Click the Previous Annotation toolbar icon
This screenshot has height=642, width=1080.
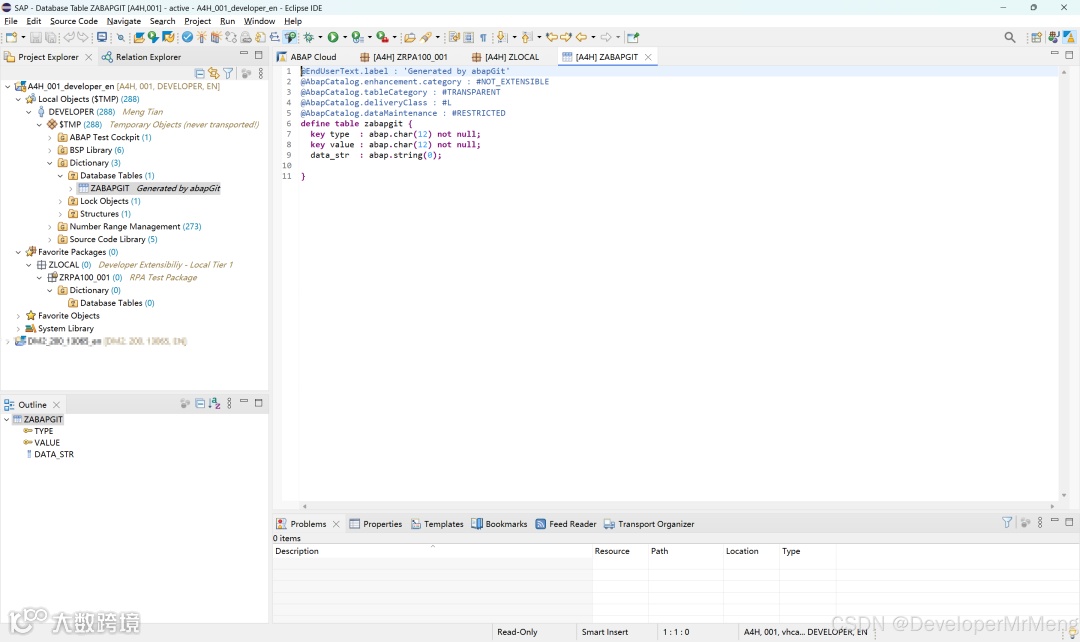526,37
